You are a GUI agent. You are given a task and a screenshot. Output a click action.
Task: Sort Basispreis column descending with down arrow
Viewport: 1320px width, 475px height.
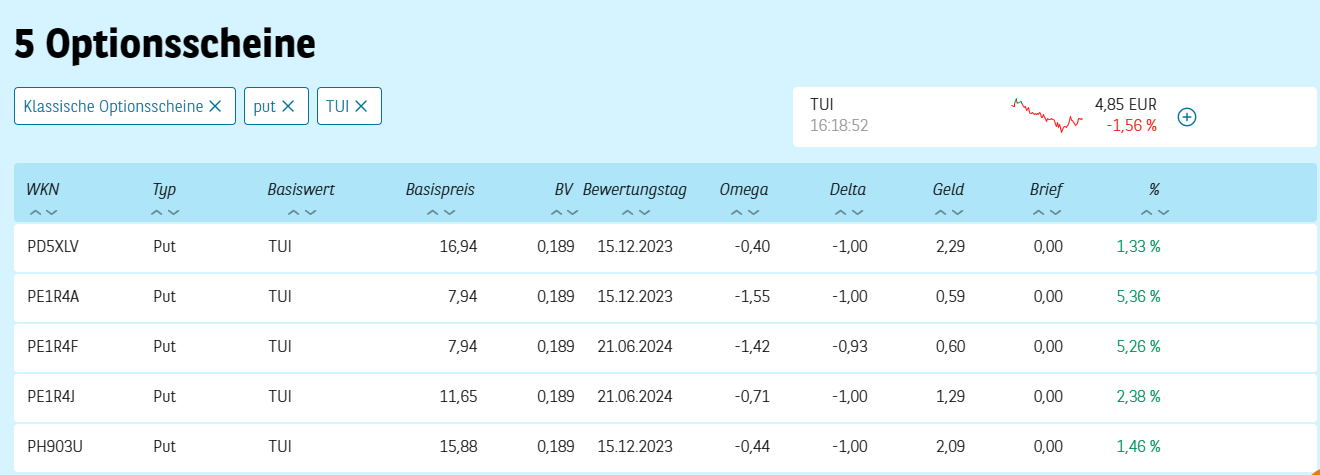(x=449, y=212)
